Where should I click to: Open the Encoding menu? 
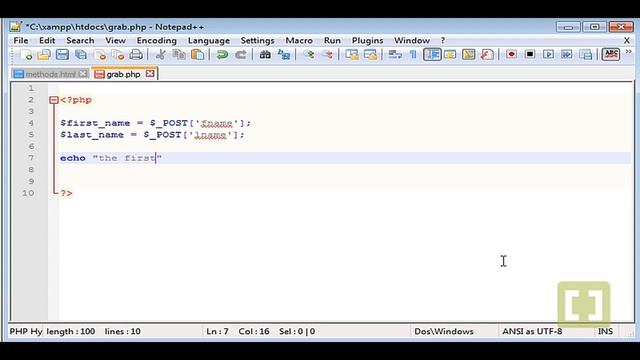(157, 40)
